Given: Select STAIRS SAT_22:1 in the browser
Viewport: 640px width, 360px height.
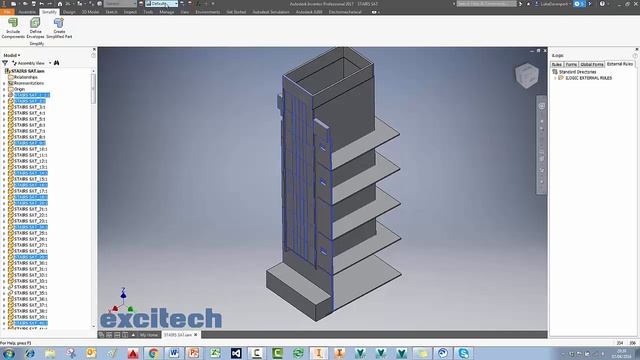Looking at the screenshot, I should click(31, 215).
